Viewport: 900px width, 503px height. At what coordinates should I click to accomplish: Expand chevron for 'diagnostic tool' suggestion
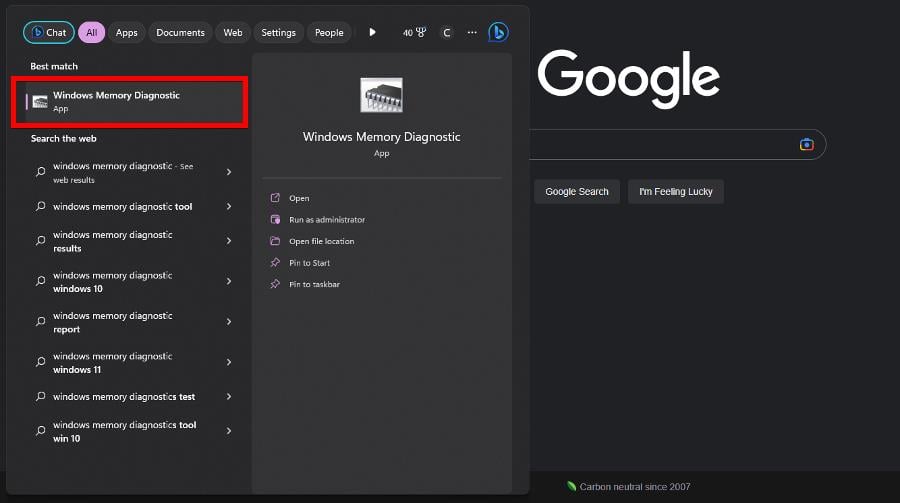click(228, 207)
